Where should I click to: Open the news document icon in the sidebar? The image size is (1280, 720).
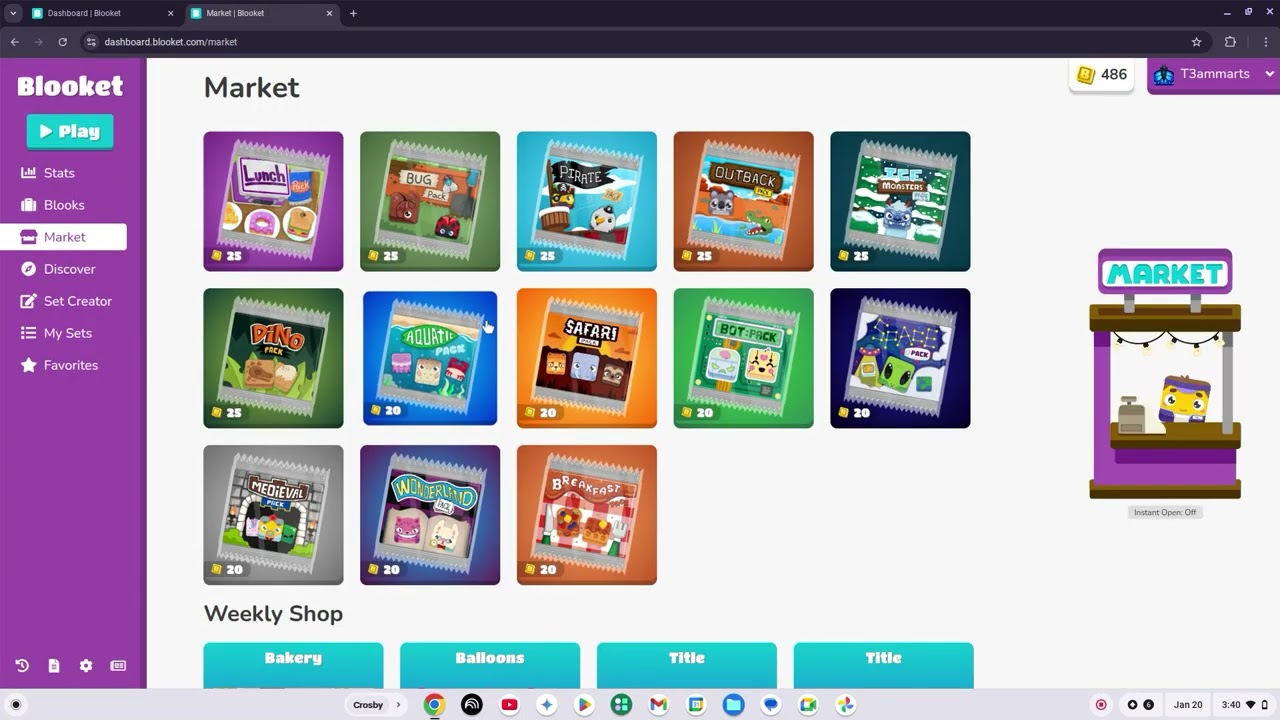(54, 666)
